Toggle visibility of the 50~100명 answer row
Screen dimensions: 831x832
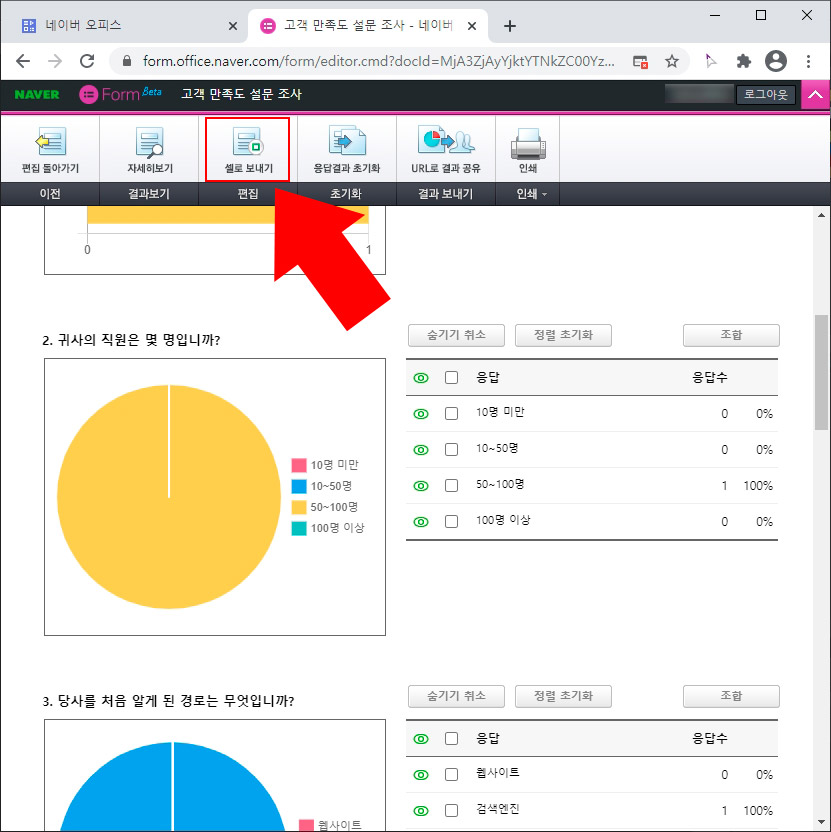421,485
